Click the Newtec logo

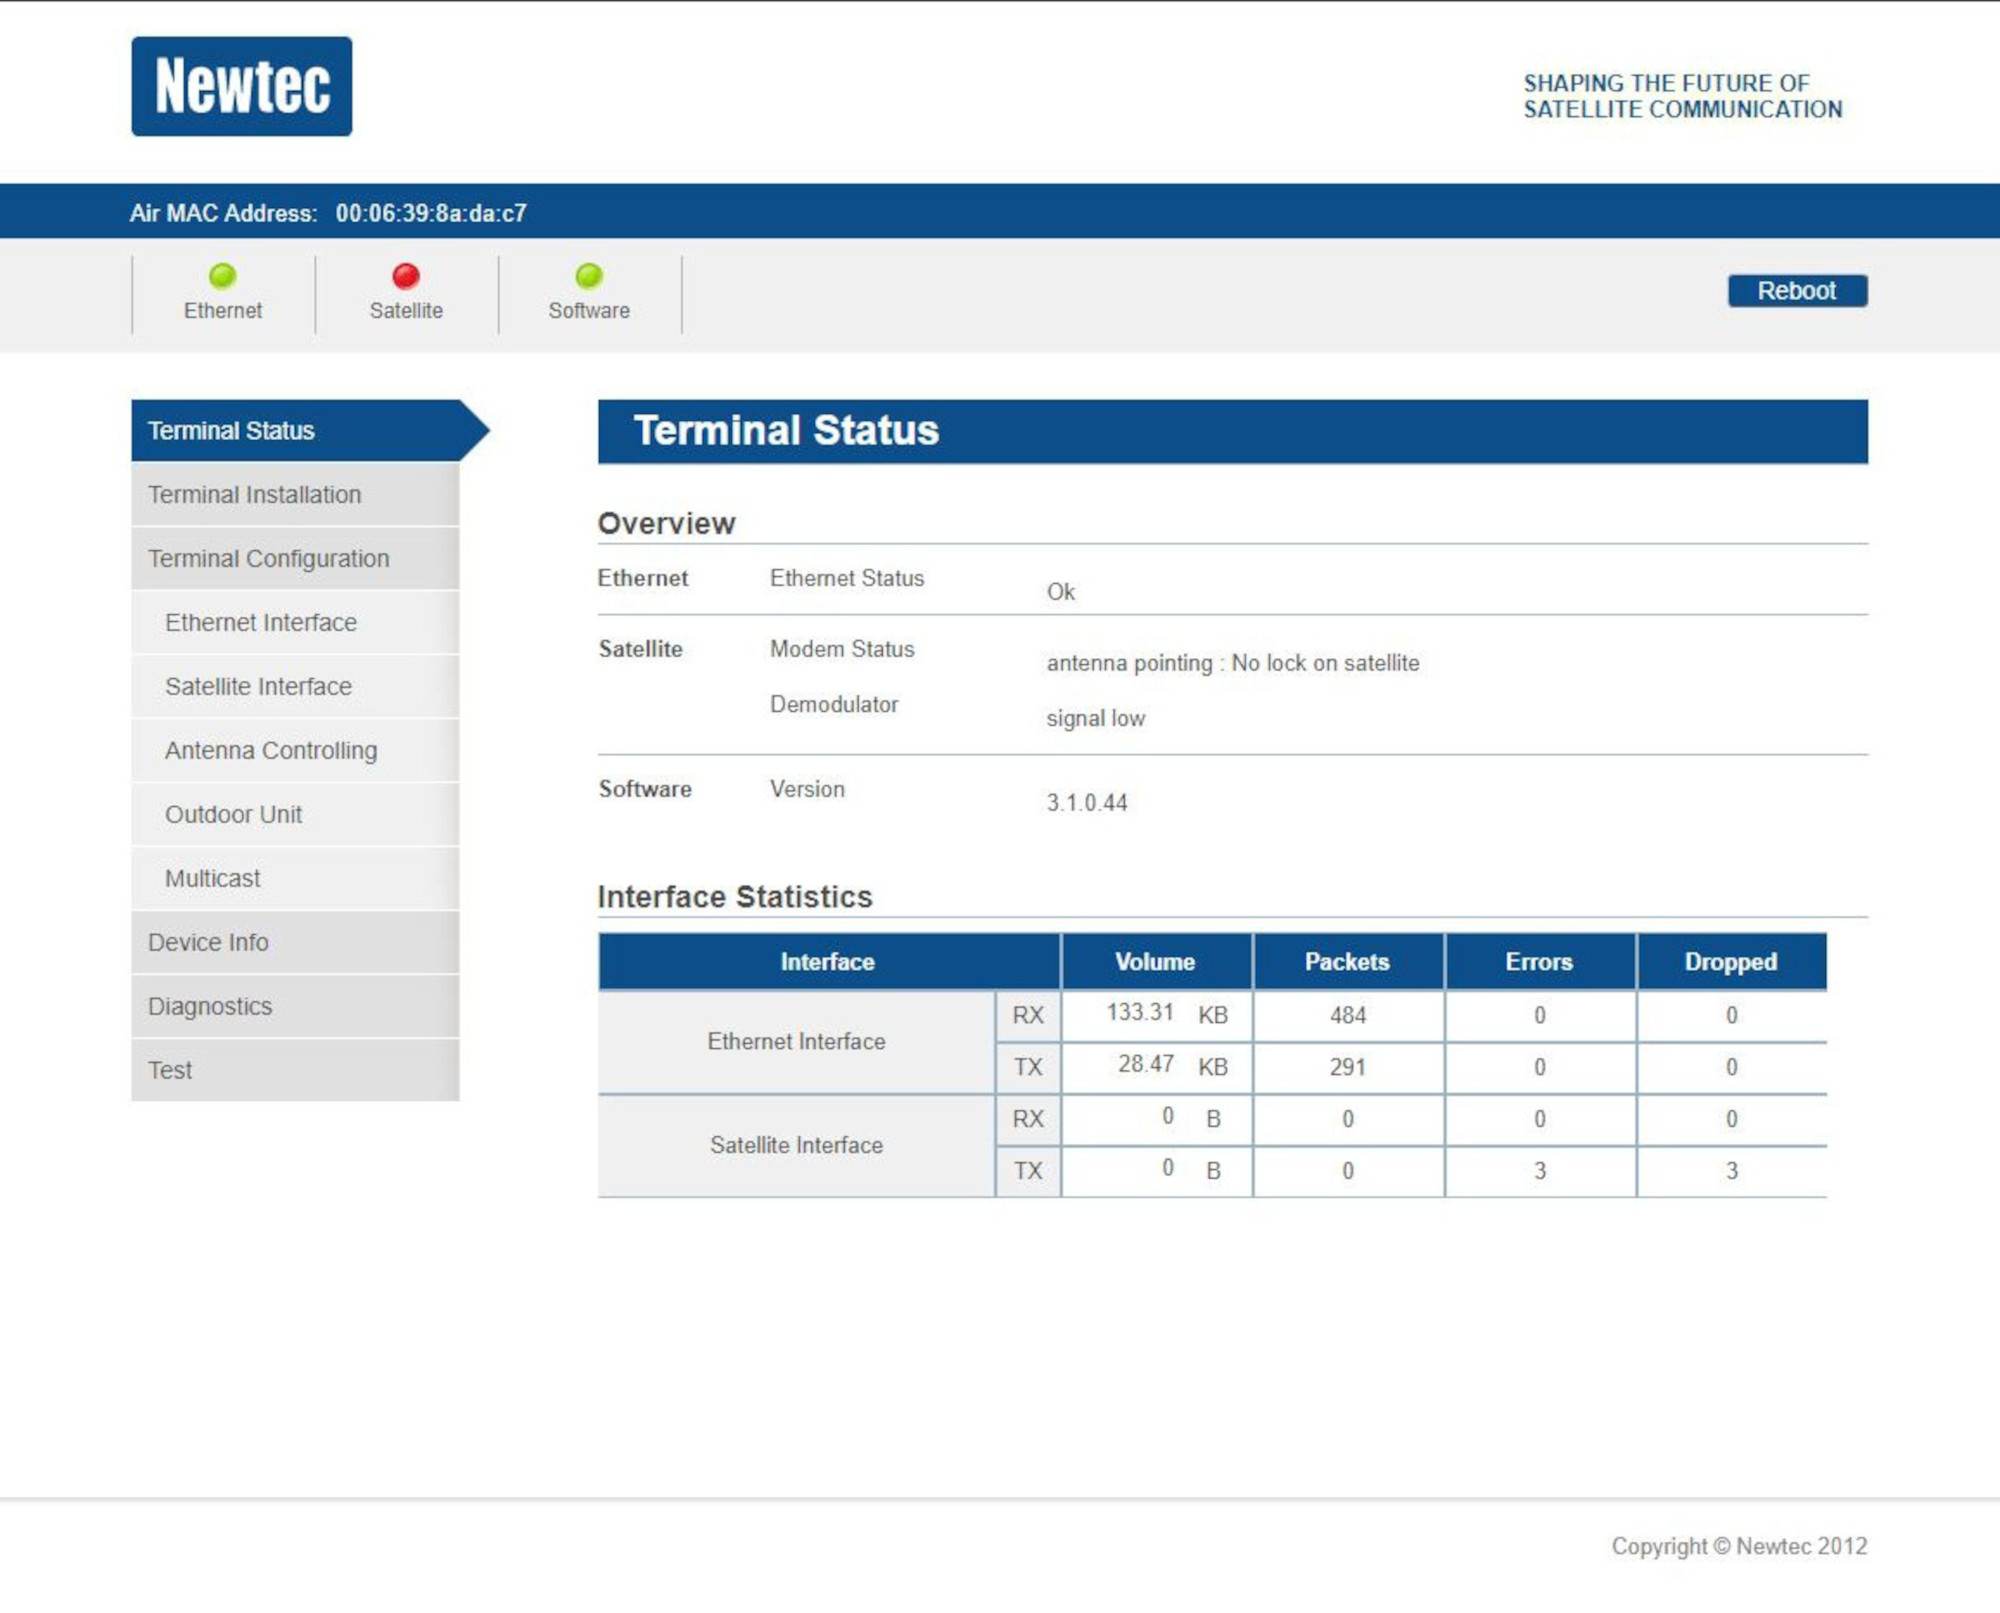click(x=241, y=86)
